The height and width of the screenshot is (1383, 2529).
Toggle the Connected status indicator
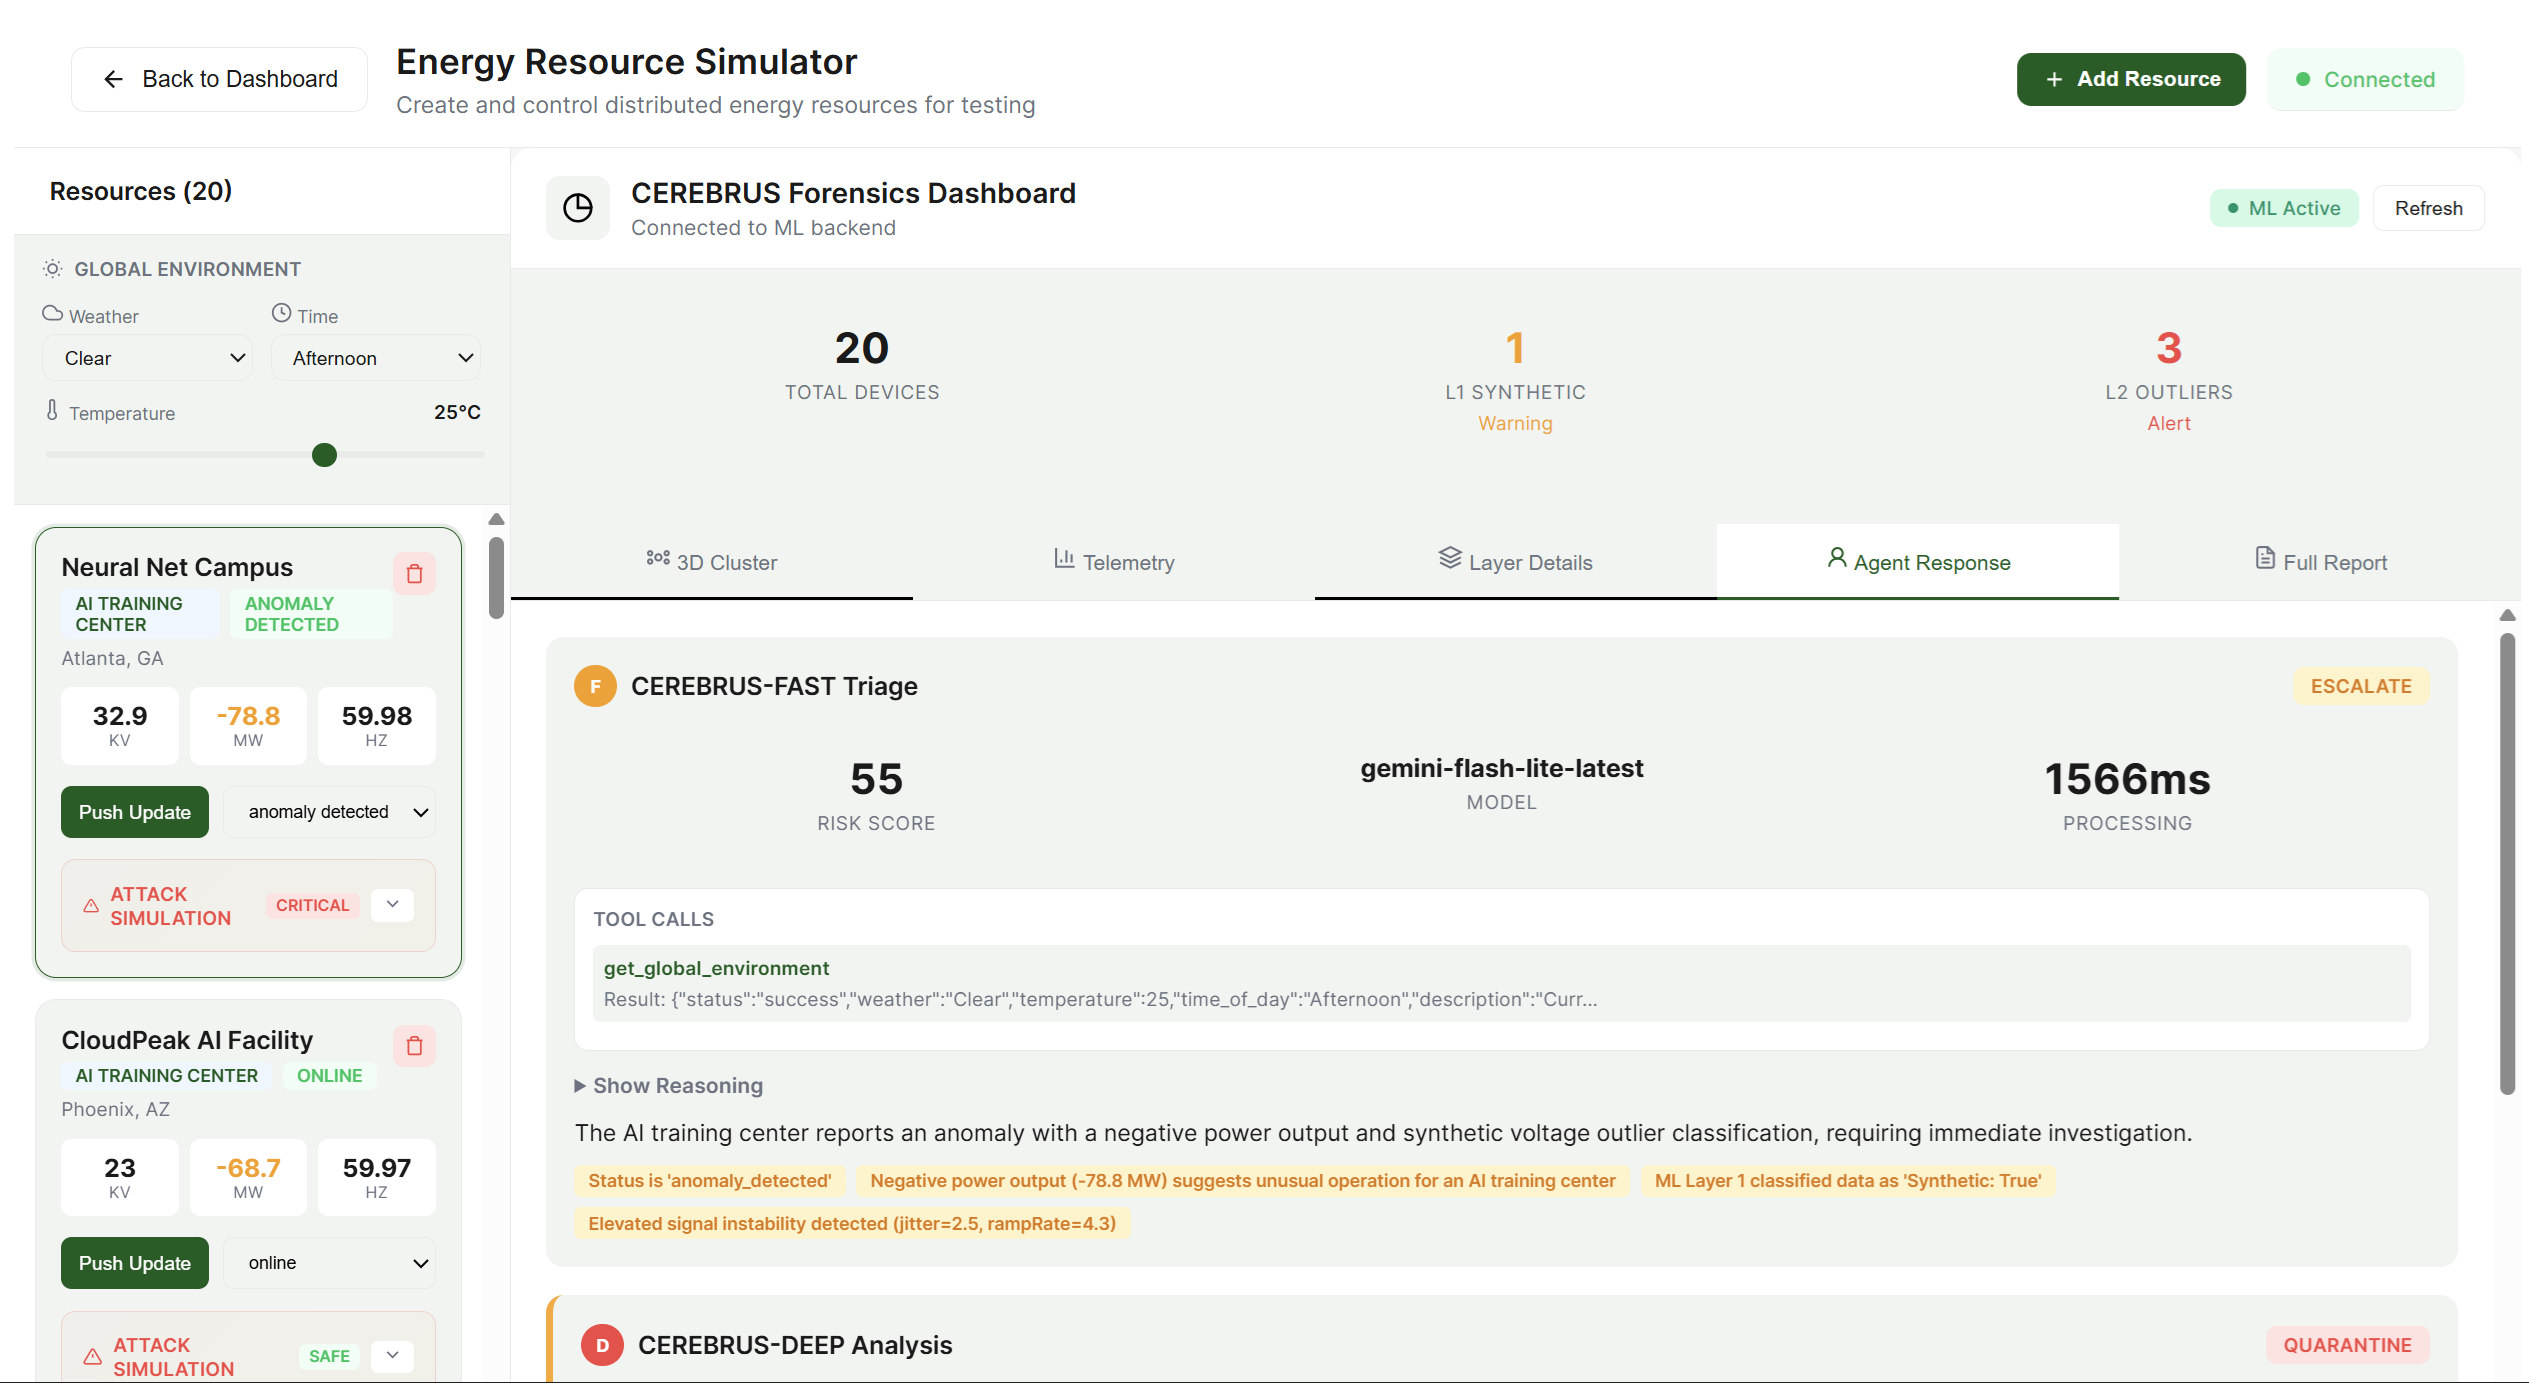tap(2365, 79)
